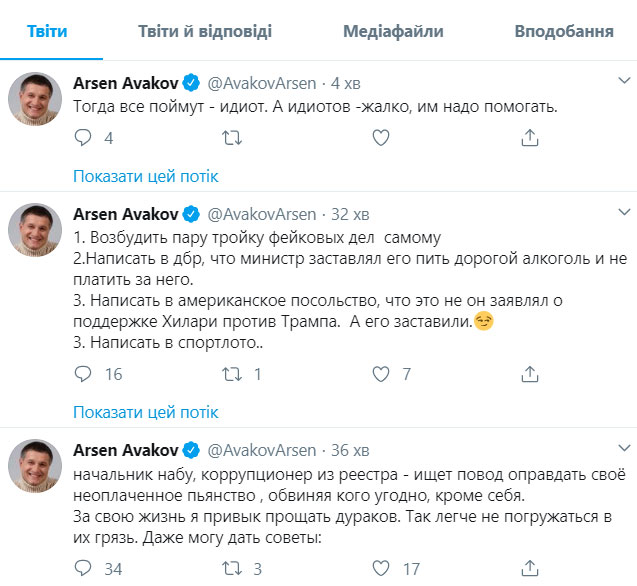Switch to Твіти й відповіді tab
The height and width of the screenshot is (586, 637).
pos(205,31)
